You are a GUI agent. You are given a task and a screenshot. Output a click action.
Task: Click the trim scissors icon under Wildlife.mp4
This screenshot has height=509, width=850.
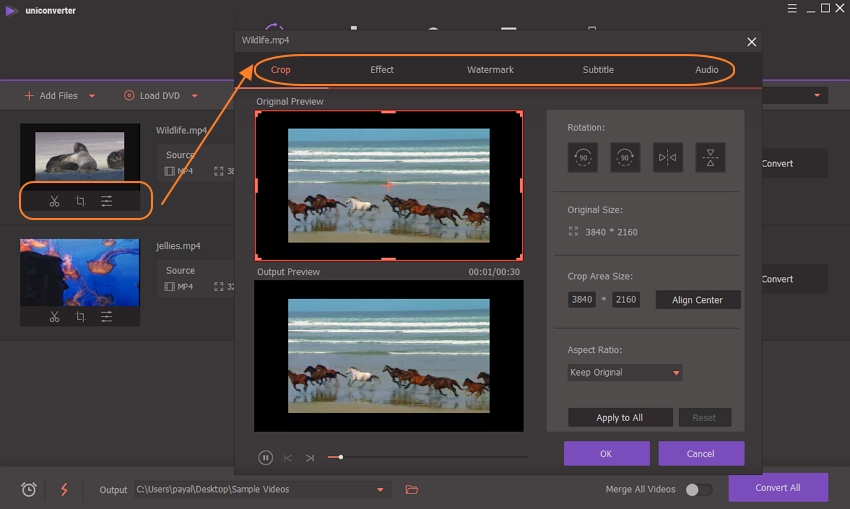pyautogui.click(x=54, y=201)
